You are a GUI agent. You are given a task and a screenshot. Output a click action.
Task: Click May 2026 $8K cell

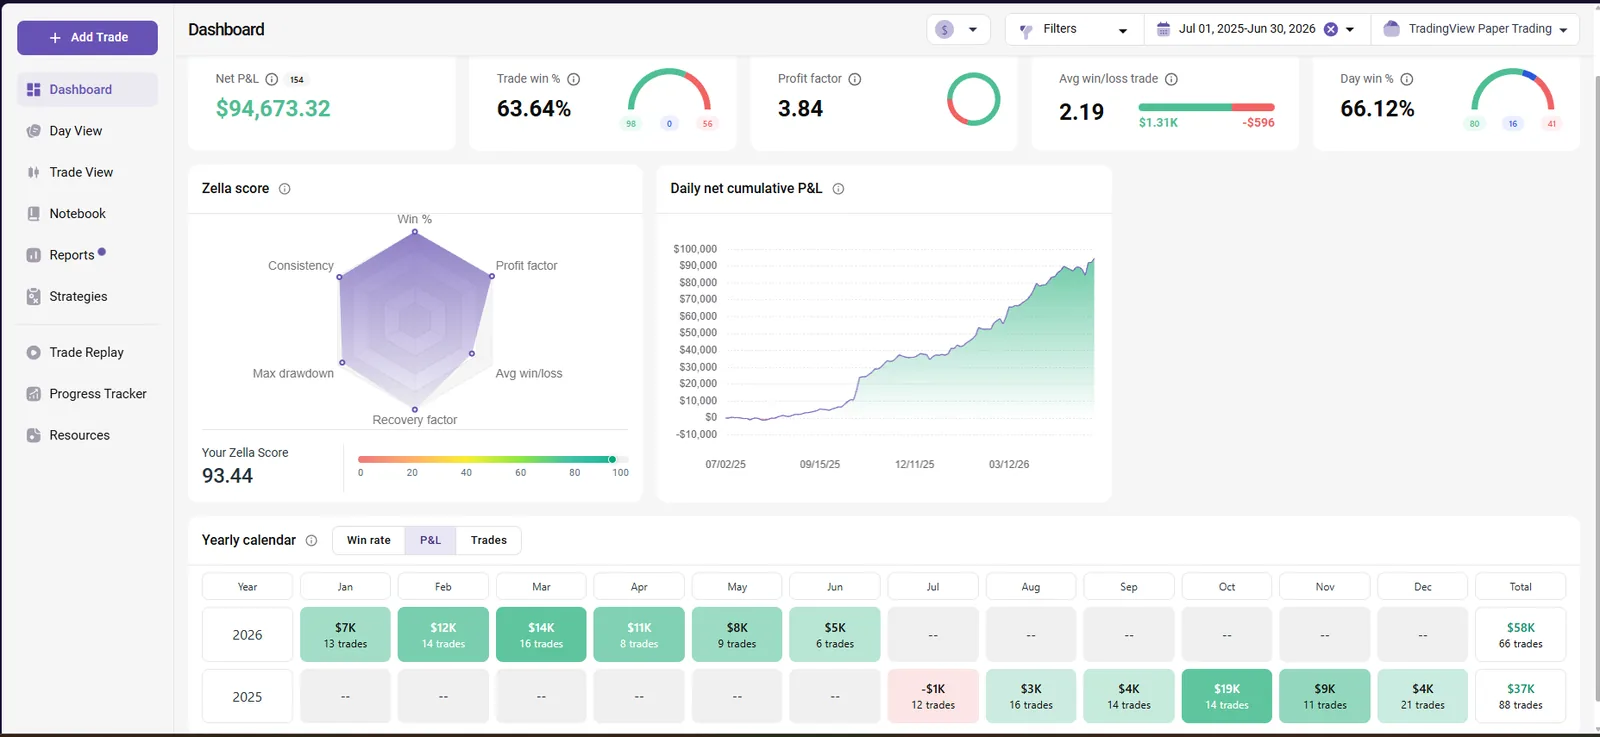pyautogui.click(x=737, y=635)
